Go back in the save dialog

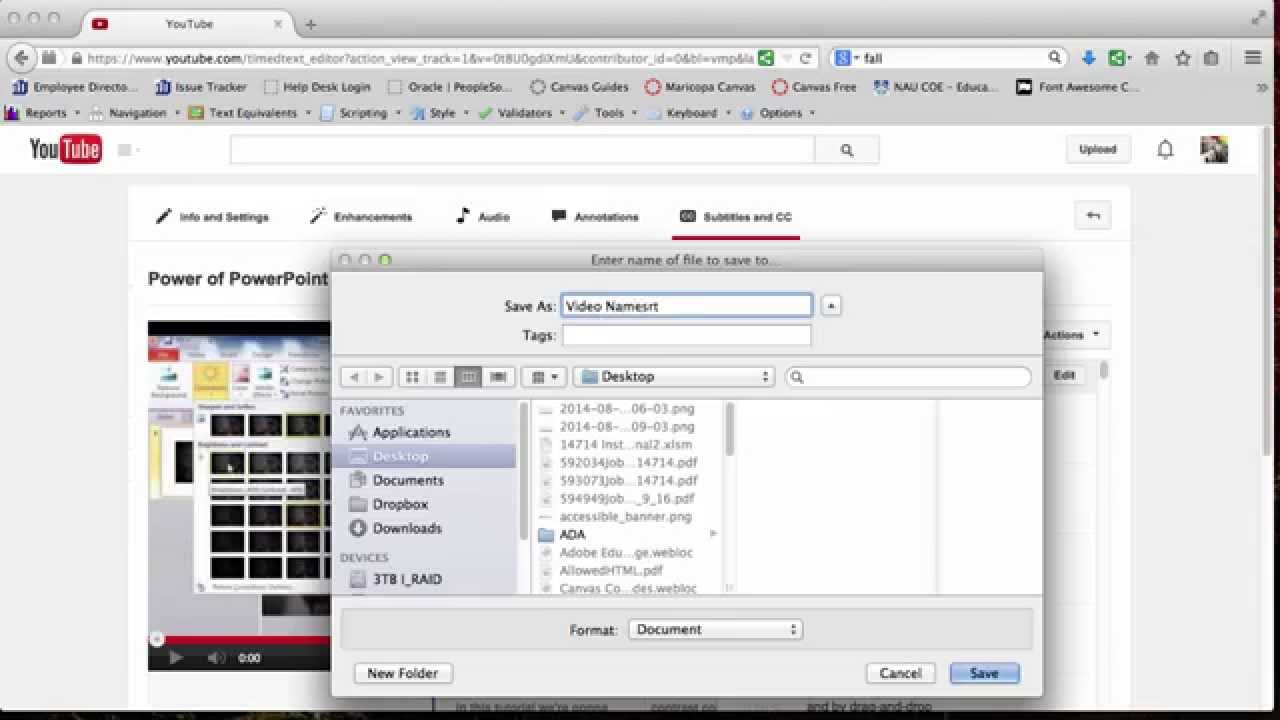tap(353, 377)
